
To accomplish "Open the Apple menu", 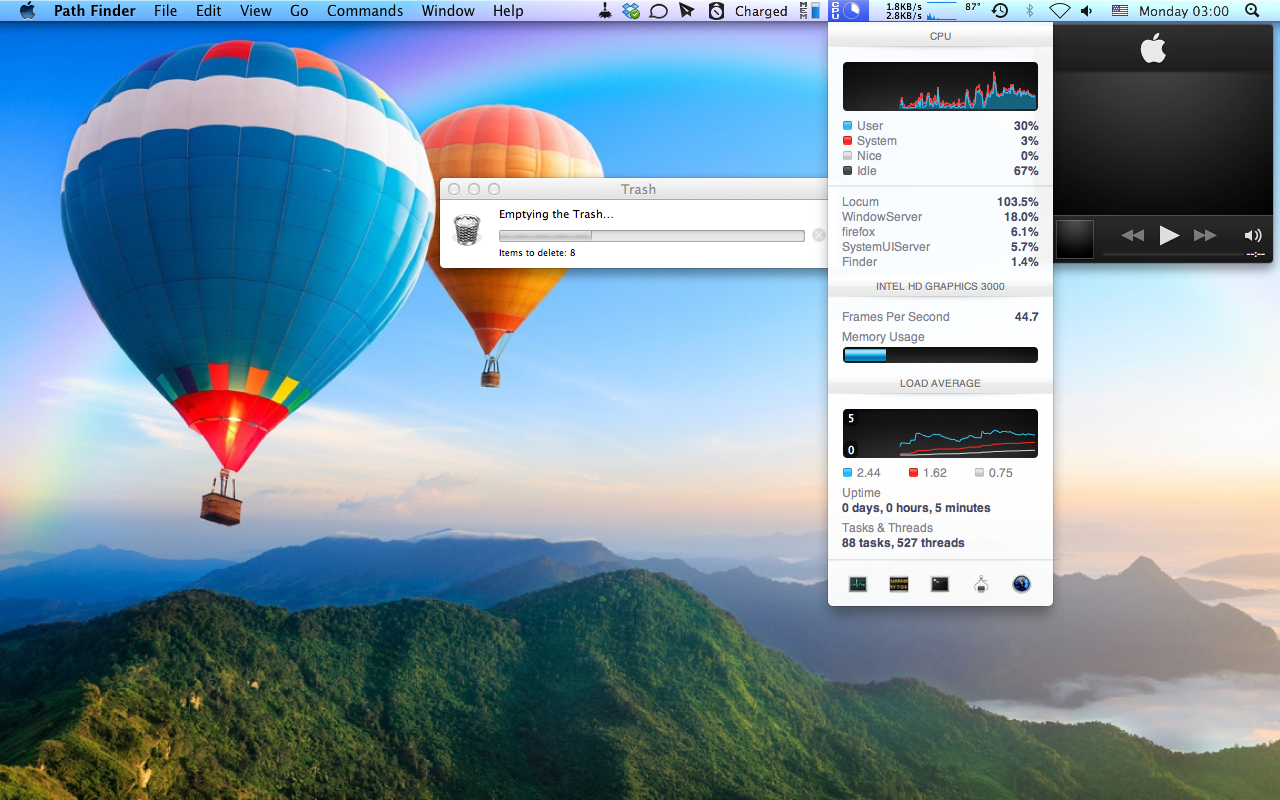I will point(27,11).
